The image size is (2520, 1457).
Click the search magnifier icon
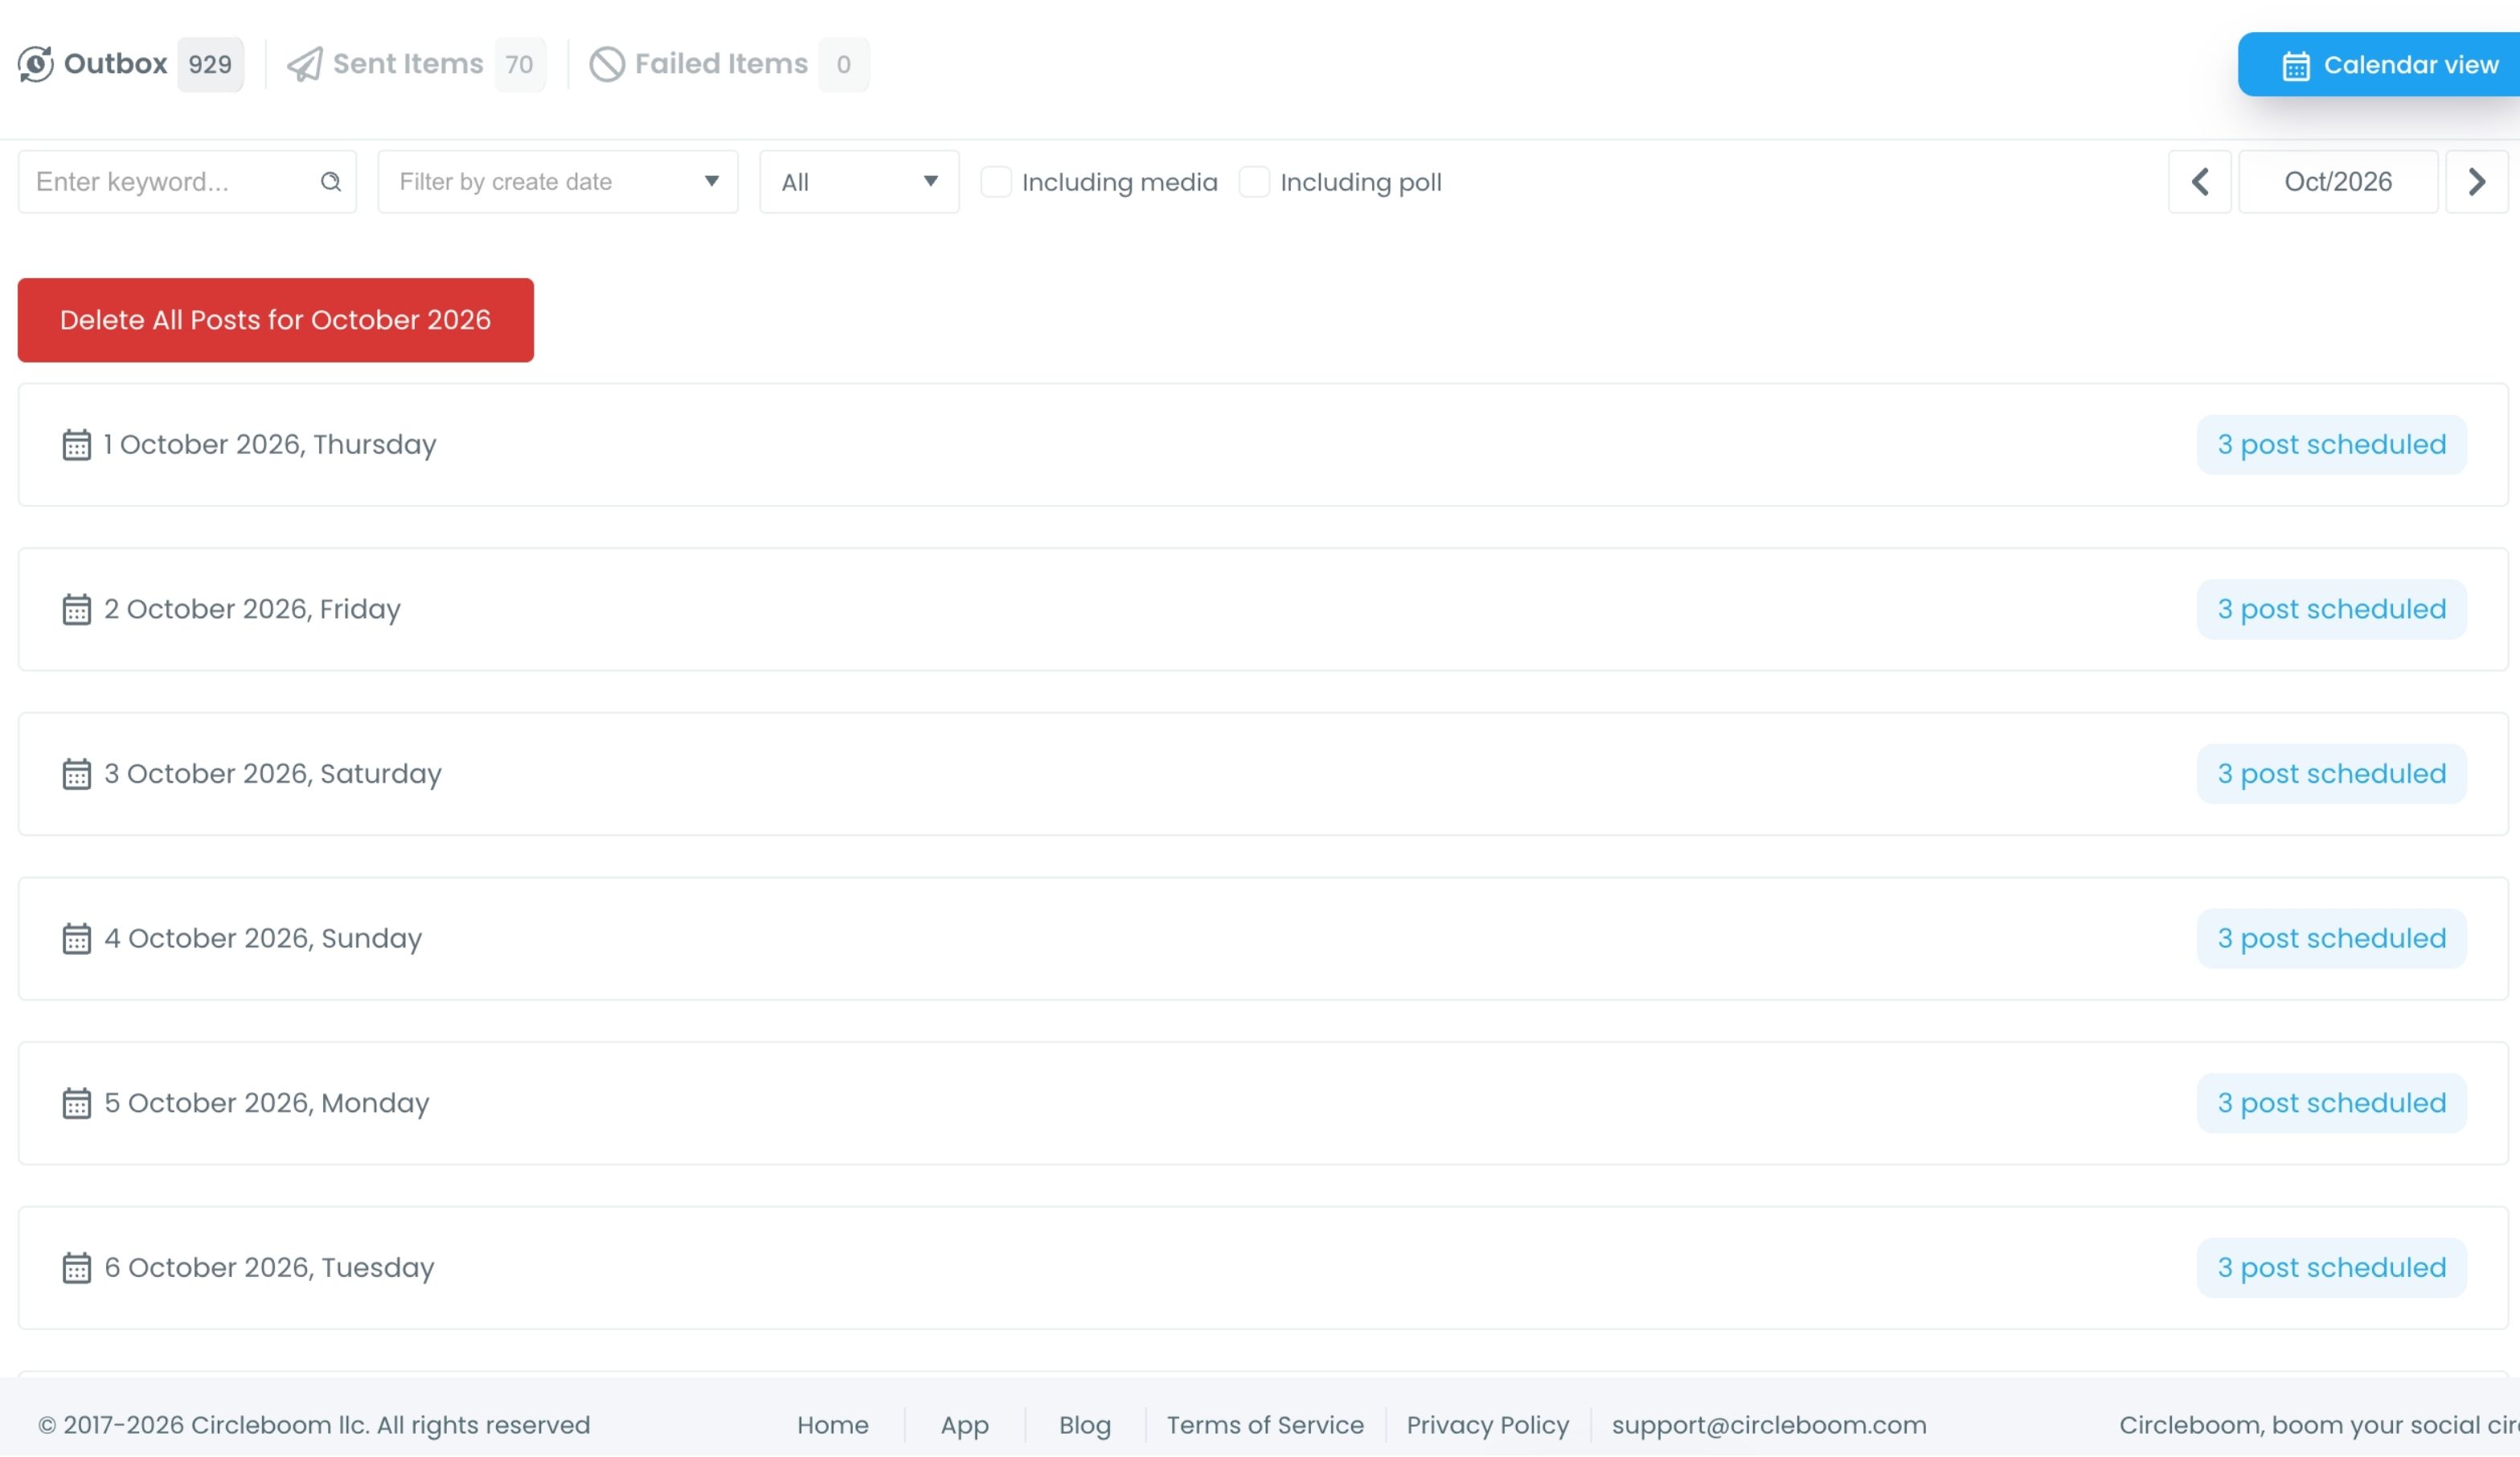tap(331, 182)
